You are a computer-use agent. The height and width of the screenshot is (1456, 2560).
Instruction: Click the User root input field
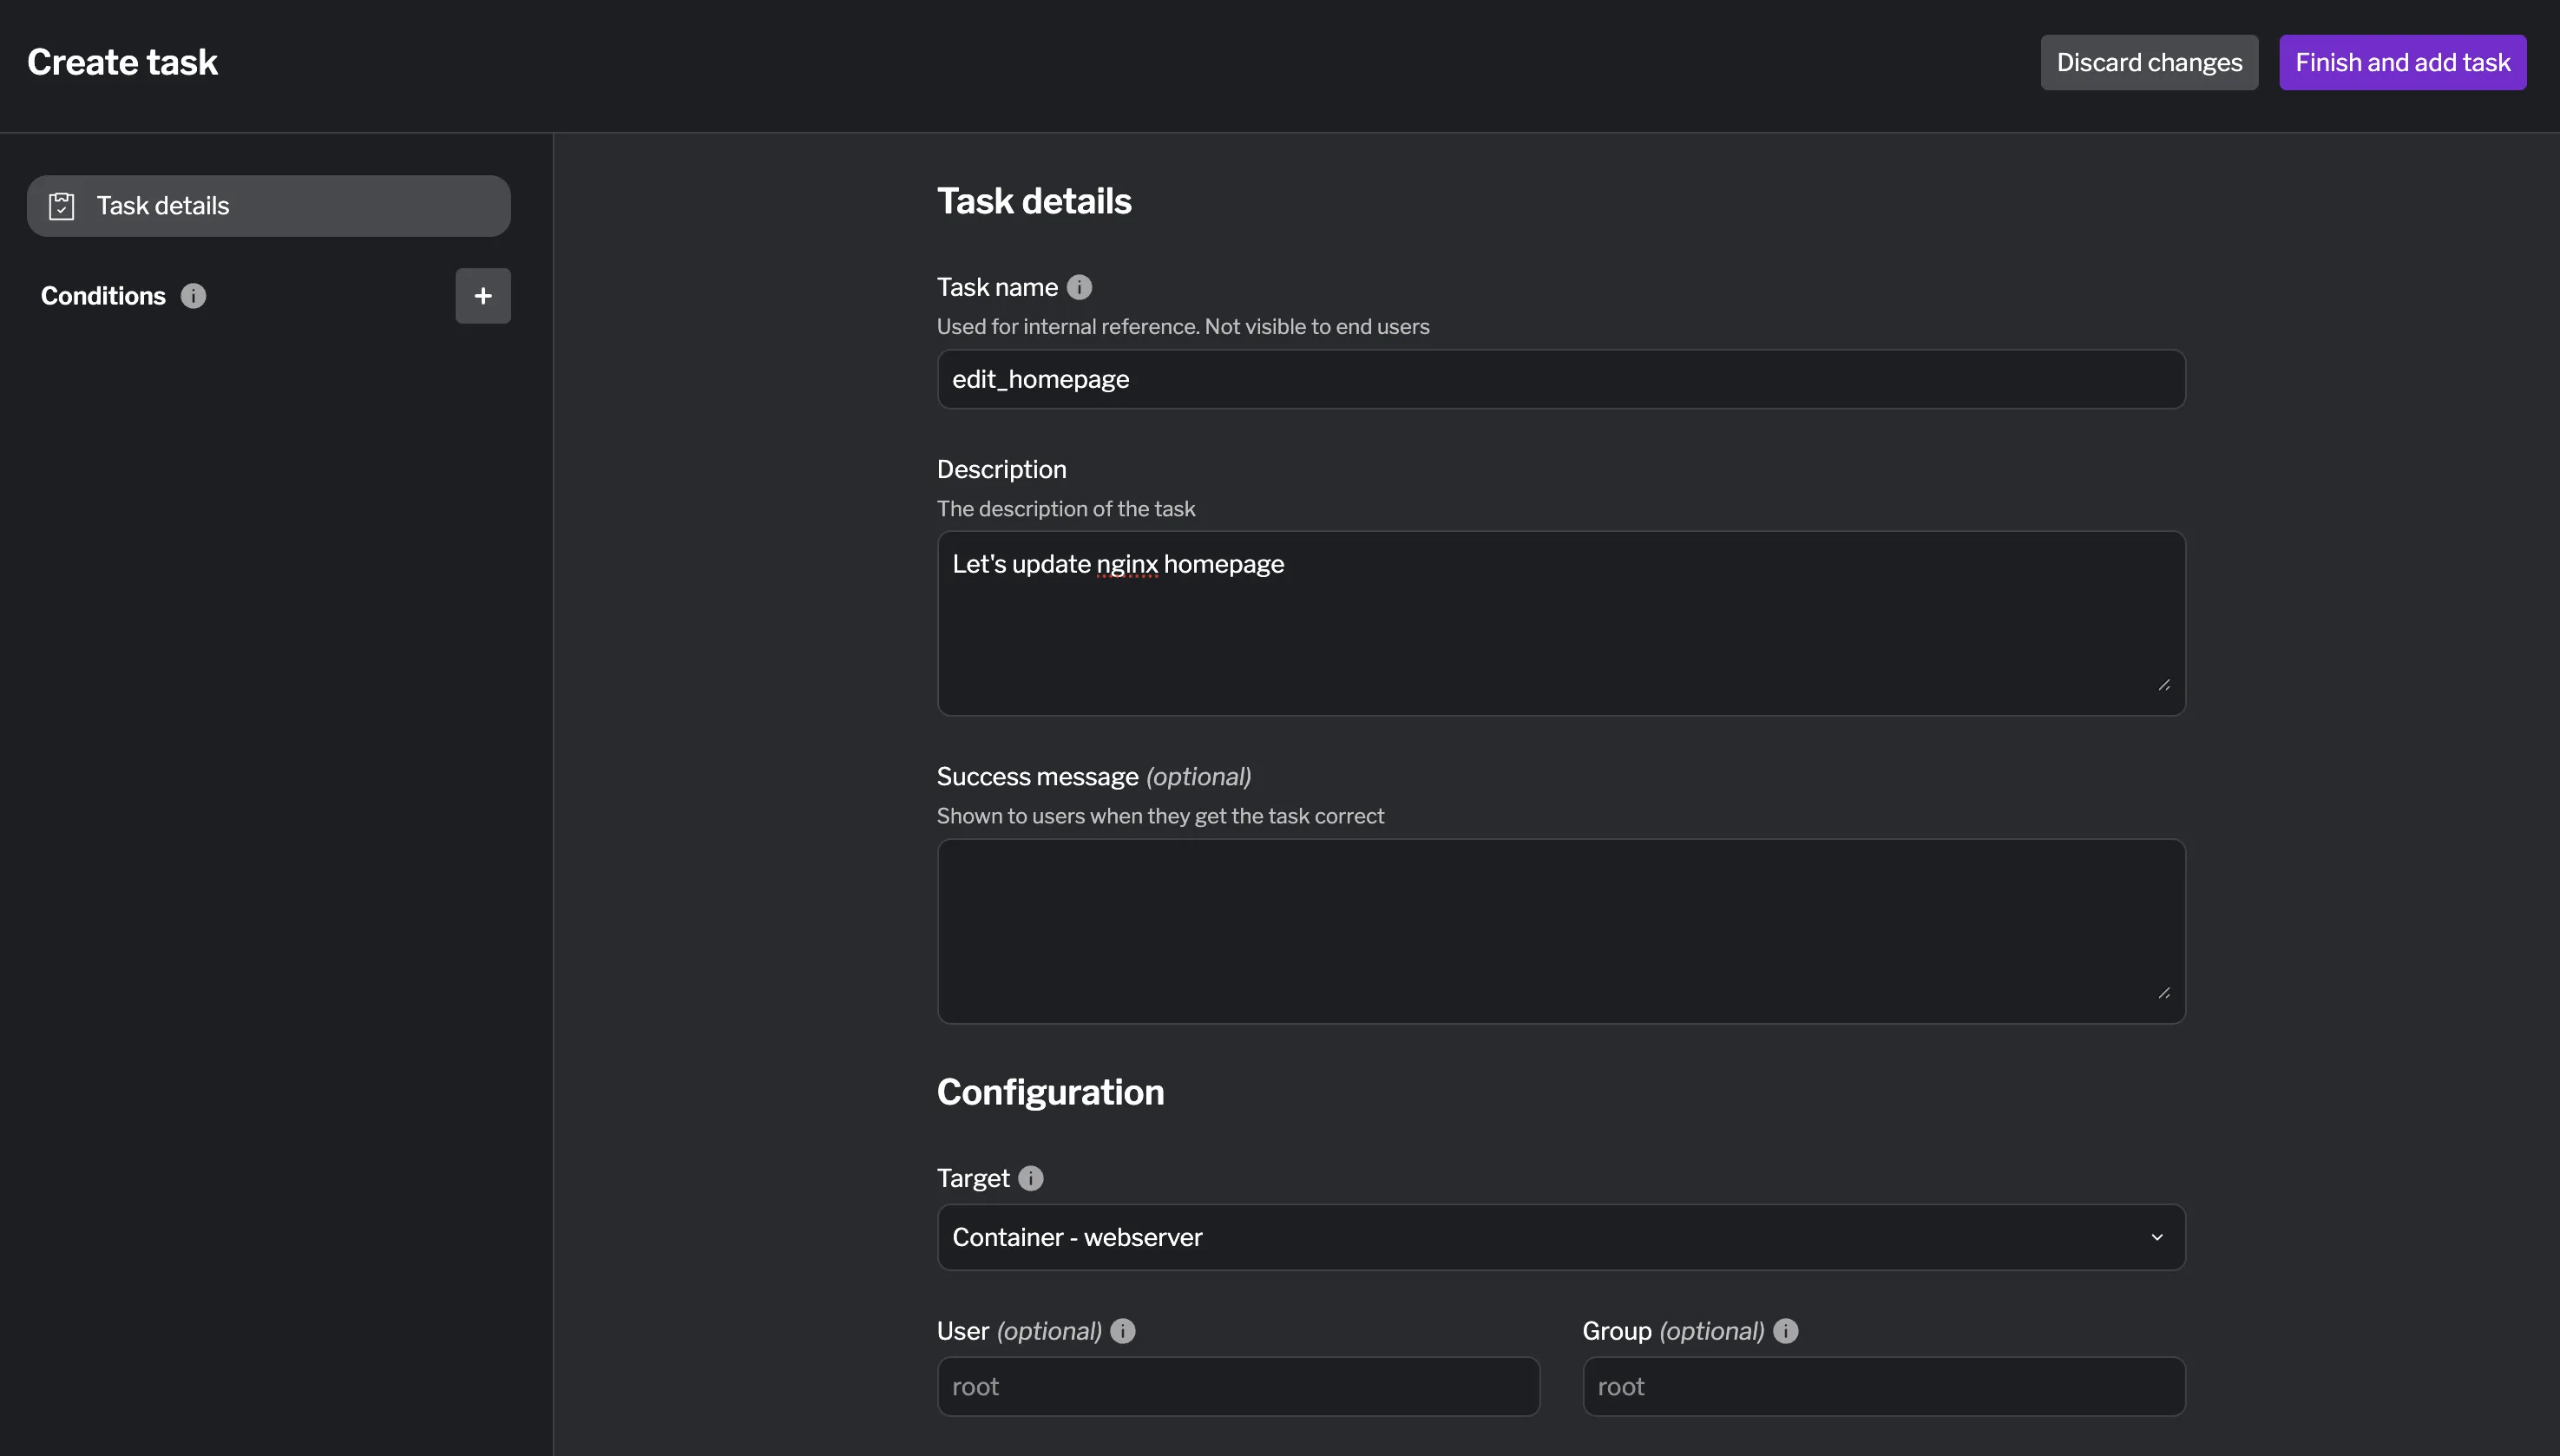[x=1238, y=1386]
